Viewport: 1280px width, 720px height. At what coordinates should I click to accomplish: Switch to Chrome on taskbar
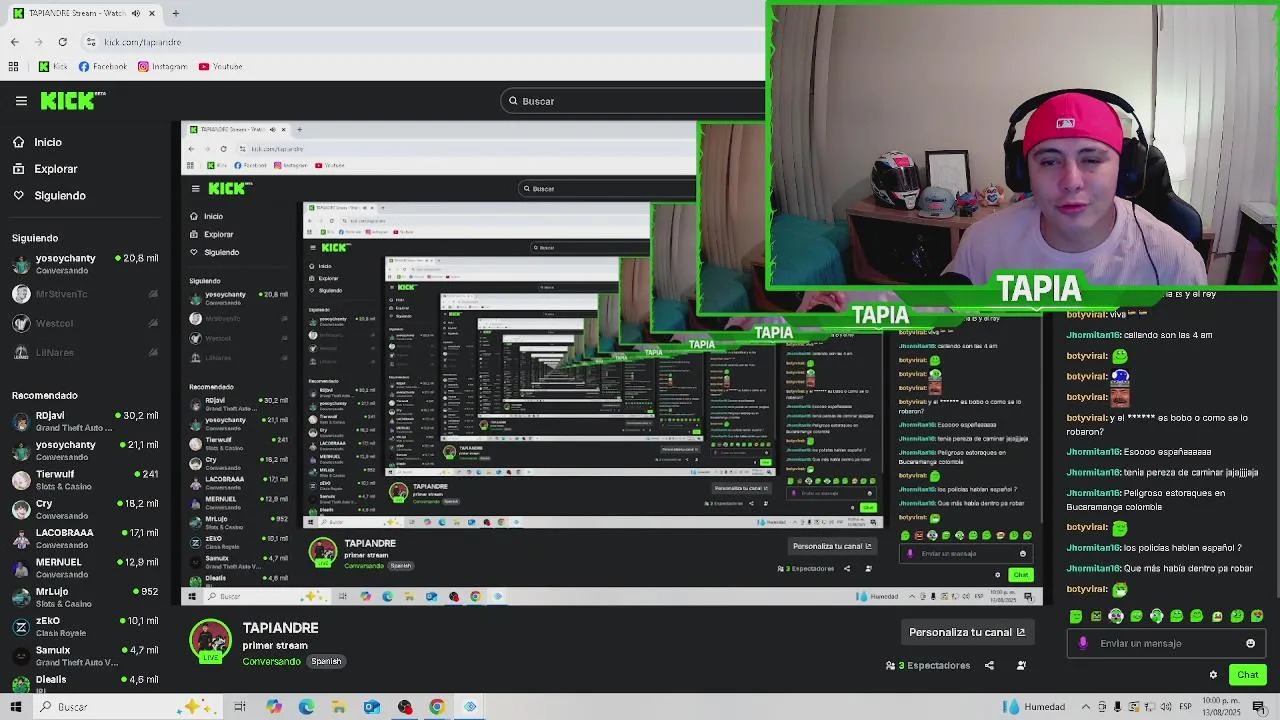437,707
